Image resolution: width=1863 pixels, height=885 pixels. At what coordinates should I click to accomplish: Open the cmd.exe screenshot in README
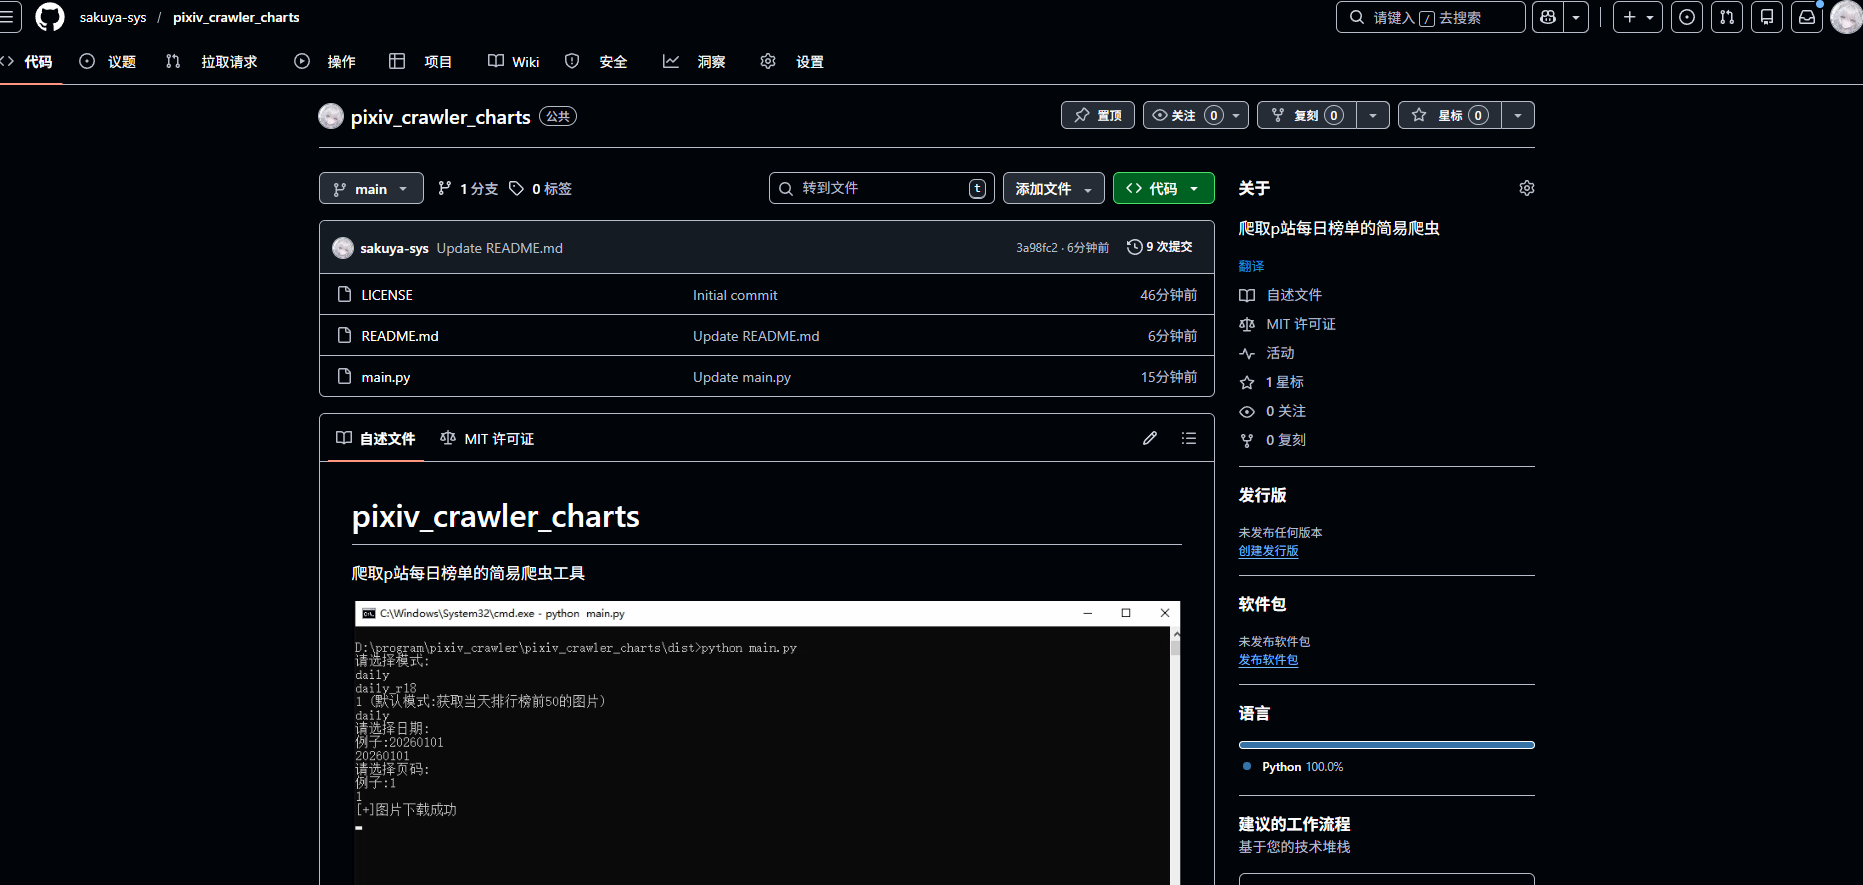coord(767,743)
